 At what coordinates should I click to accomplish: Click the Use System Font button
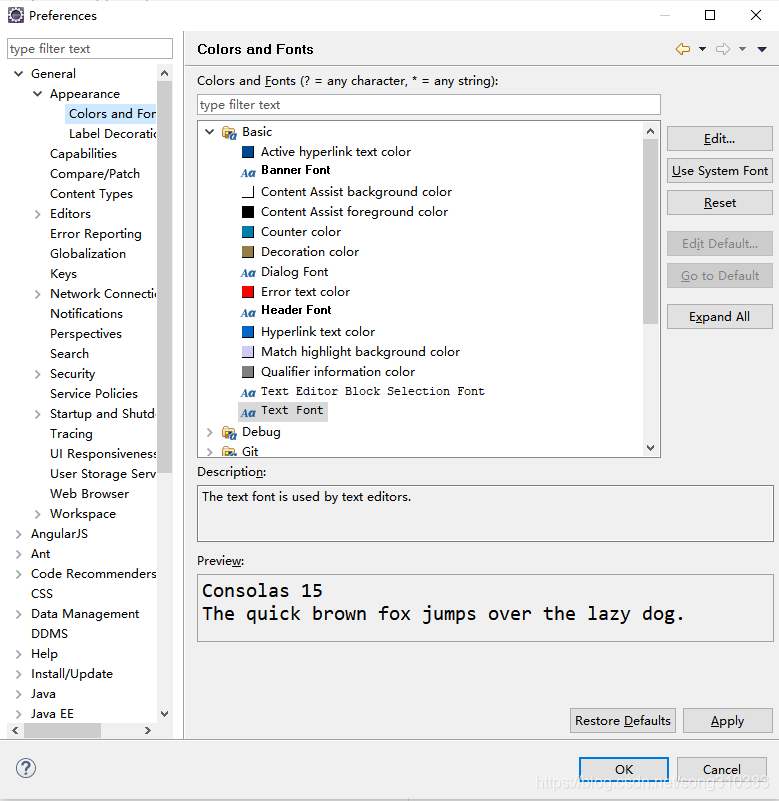point(719,171)
